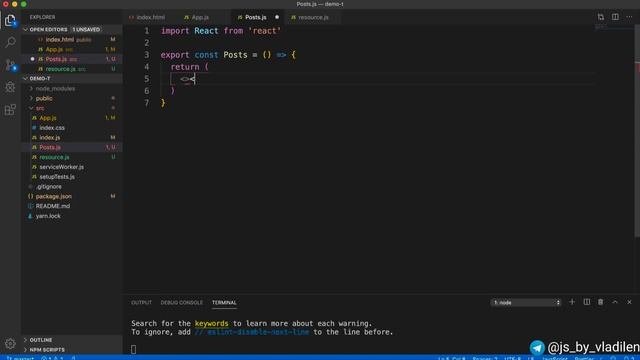Image resolution: width=640 pixels, height=360 pixels.
Task: Open the Output panel tab
Action: pyautogui.click(x=141, y=302)
